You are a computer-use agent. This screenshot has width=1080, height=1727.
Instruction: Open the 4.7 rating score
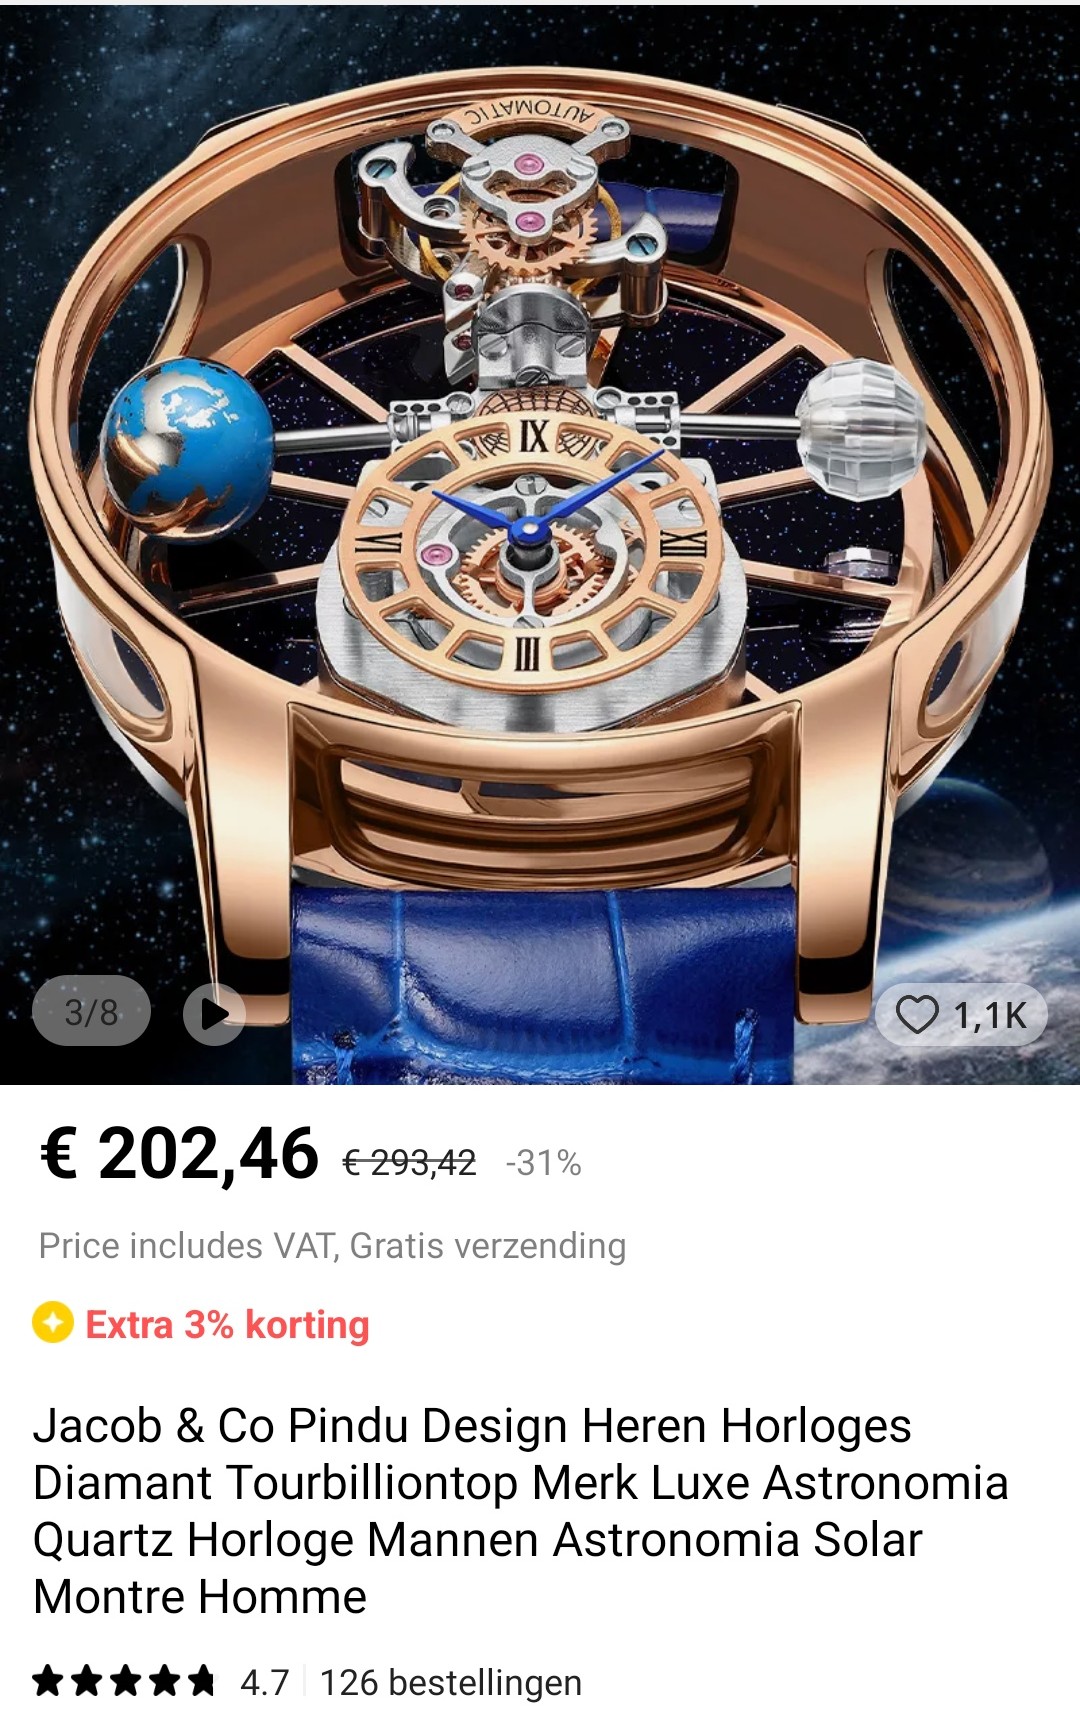[264, 1682]
